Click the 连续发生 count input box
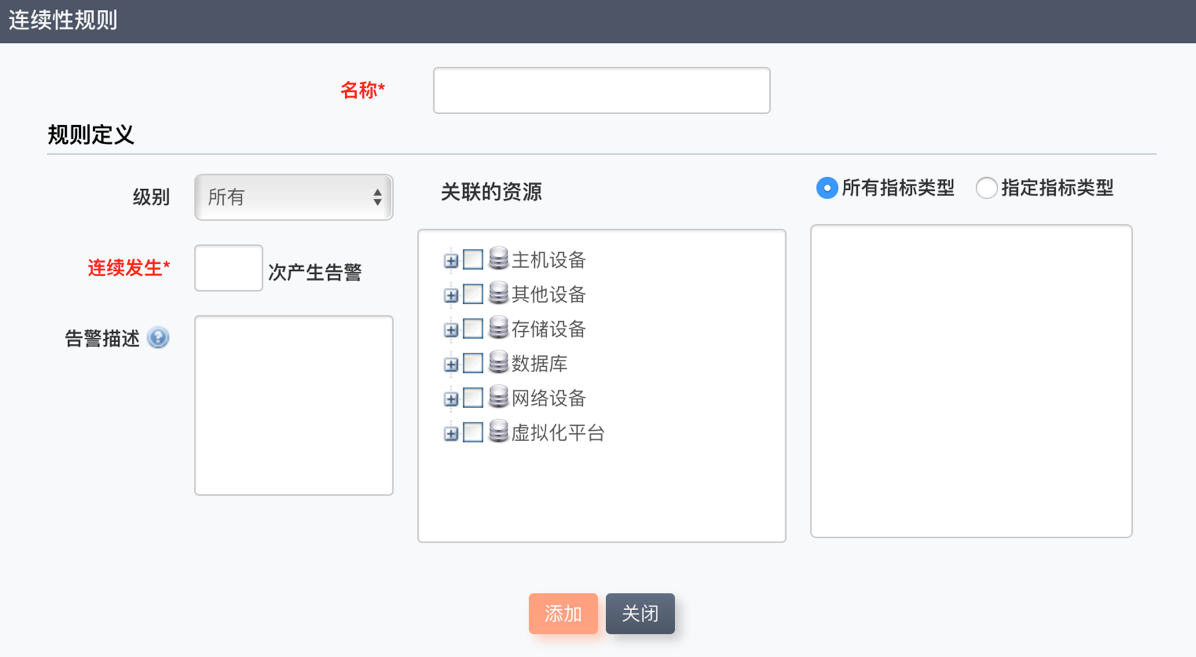The width and height of the screenshot is (1196, 657). point(228,268)
